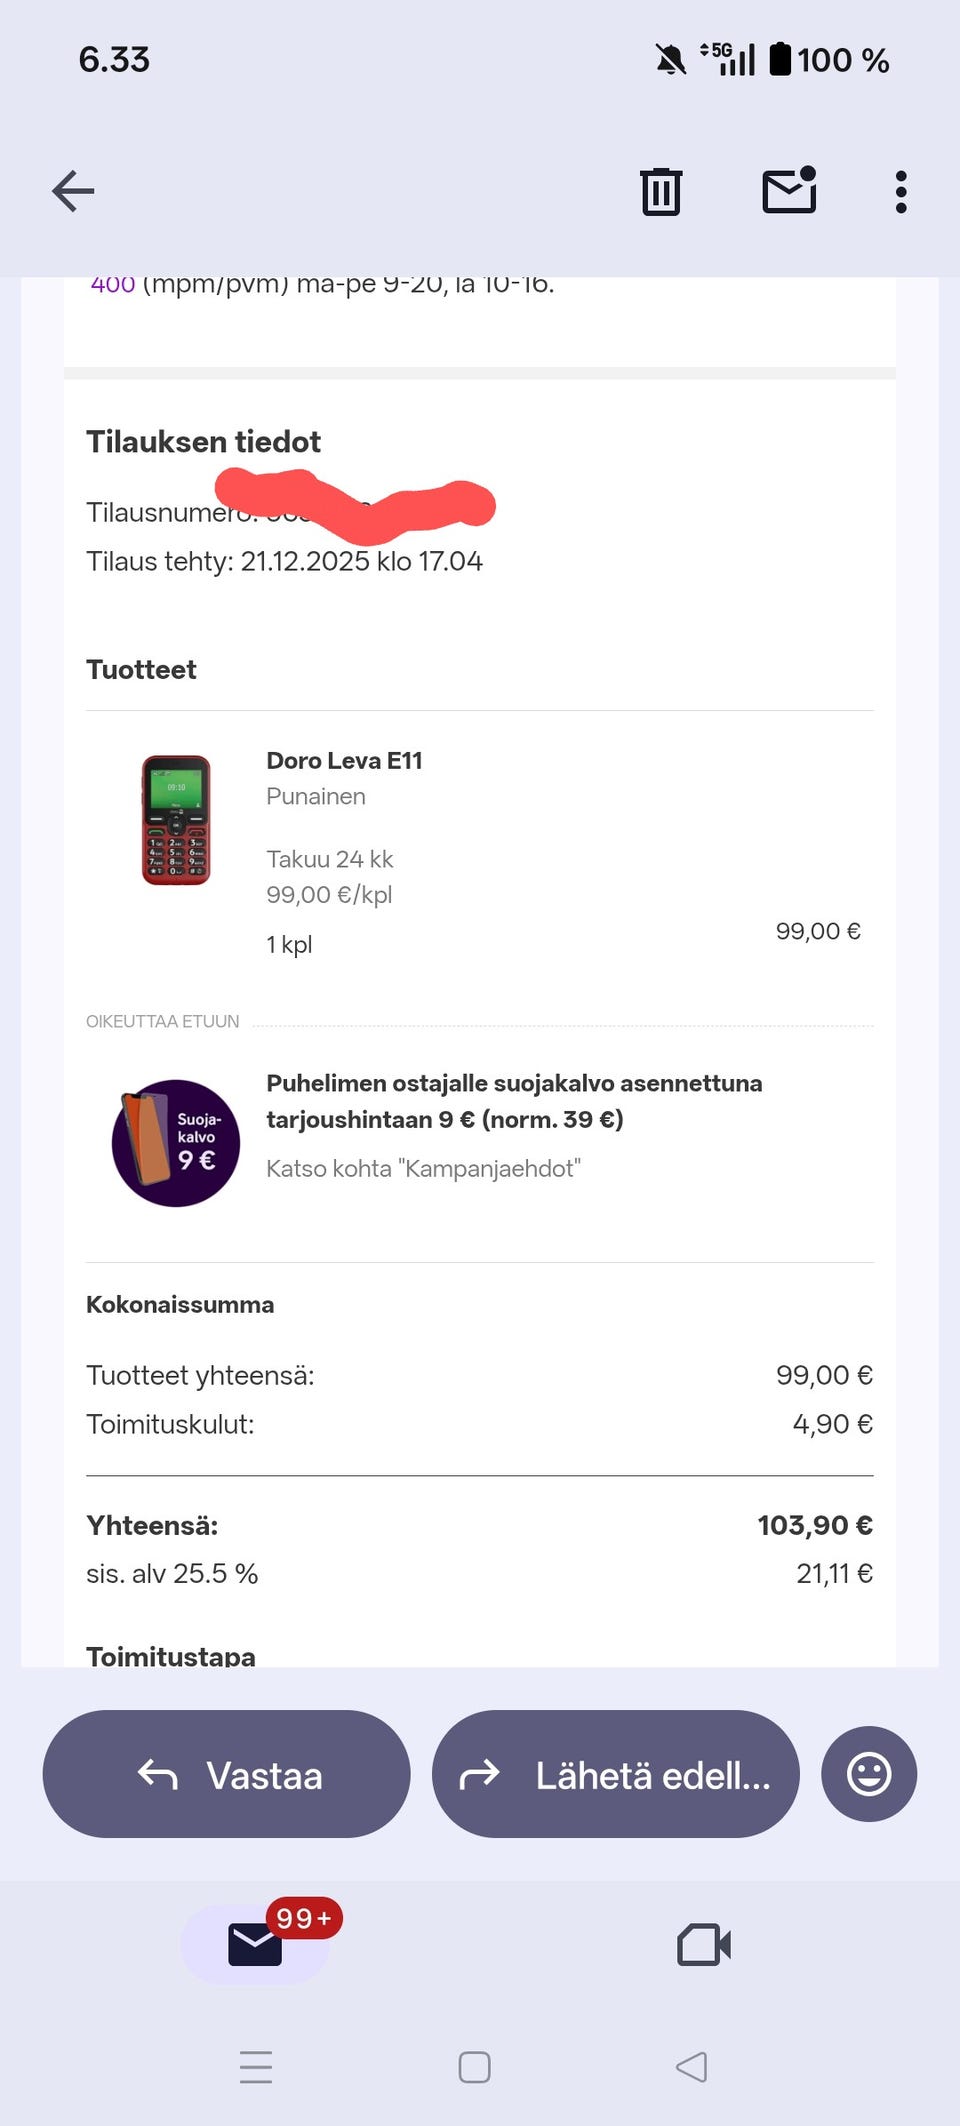This screenshot has height=2126, width=960.
Task: Tap the purple 400 phone number link
Action: [113, 285]
